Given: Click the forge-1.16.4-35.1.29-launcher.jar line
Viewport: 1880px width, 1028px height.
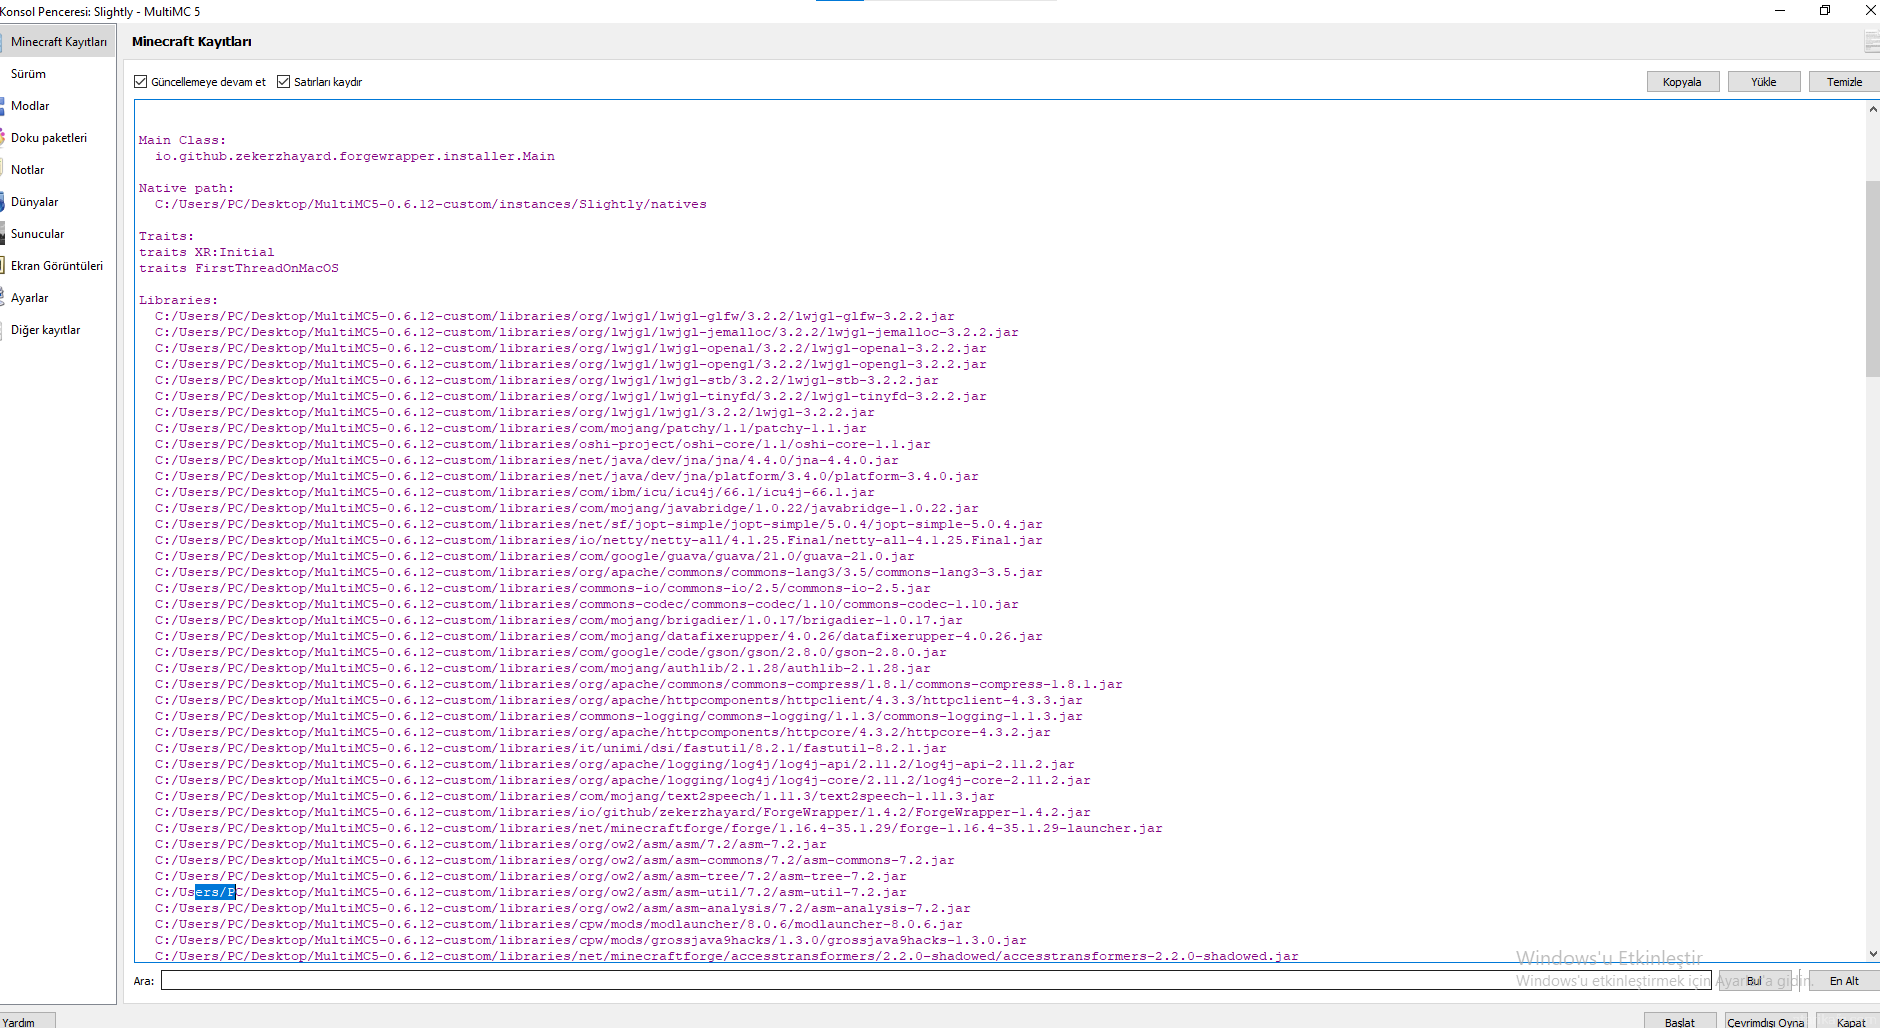Looking at the screenshot, I should (x=658, y=828).
